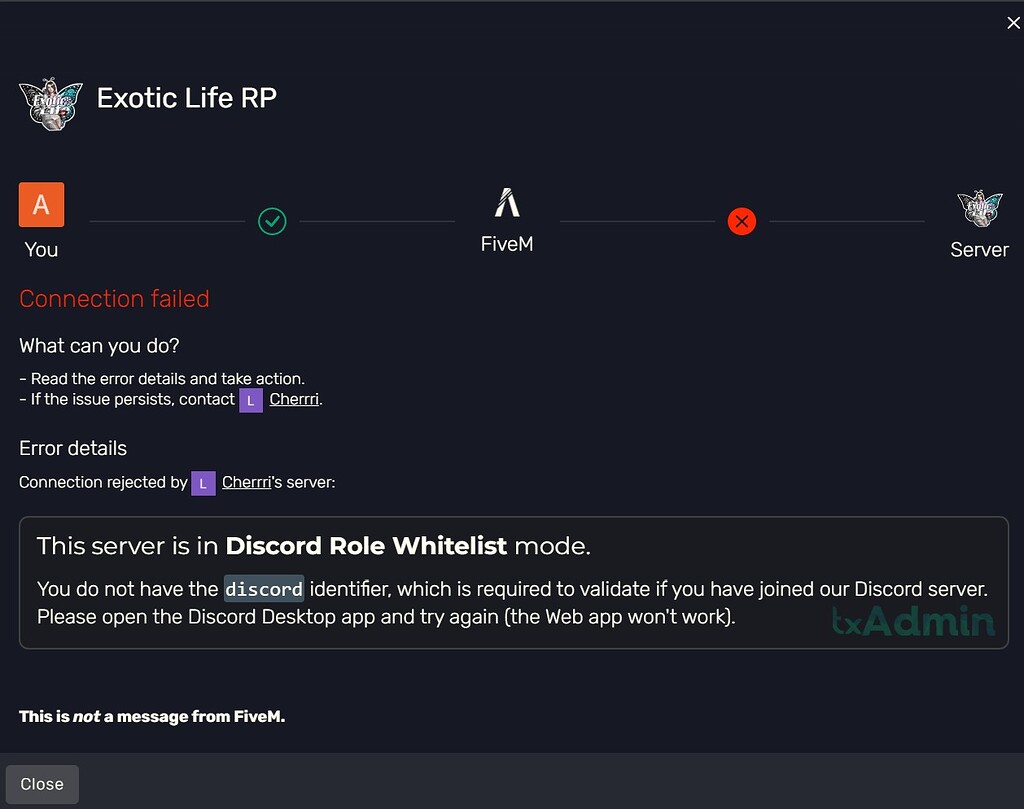Viewport: 1024px width, 809px height.
Task: Select the orange 'A' avatar above You
Action: click(41, 204)
